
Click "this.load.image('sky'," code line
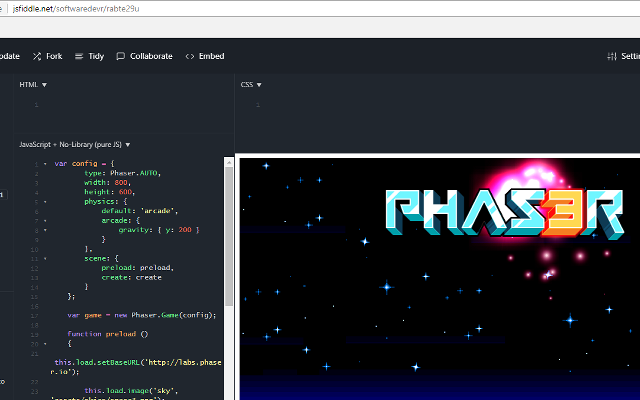131,391
